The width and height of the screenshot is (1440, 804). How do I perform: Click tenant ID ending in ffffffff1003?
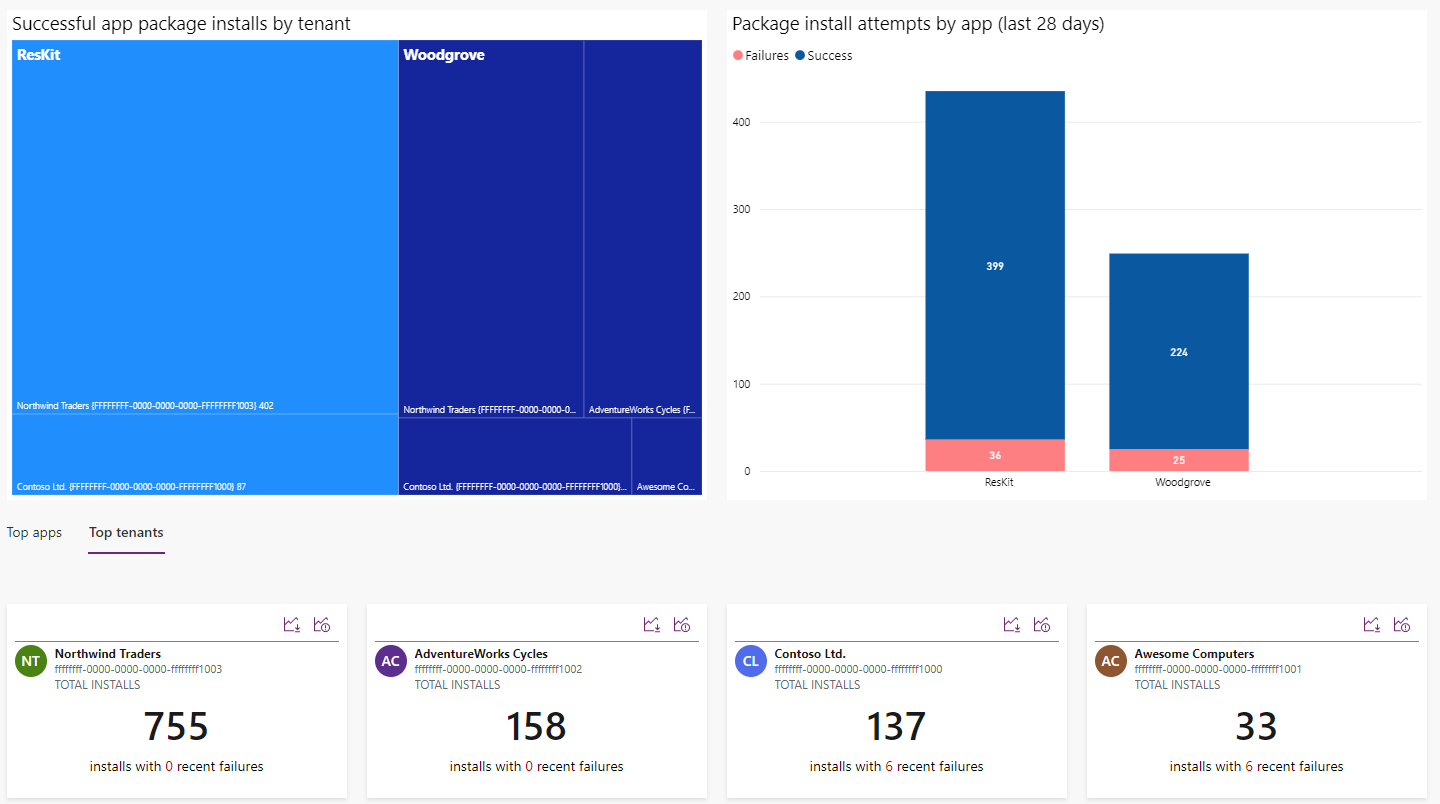[x=138, y=669]
